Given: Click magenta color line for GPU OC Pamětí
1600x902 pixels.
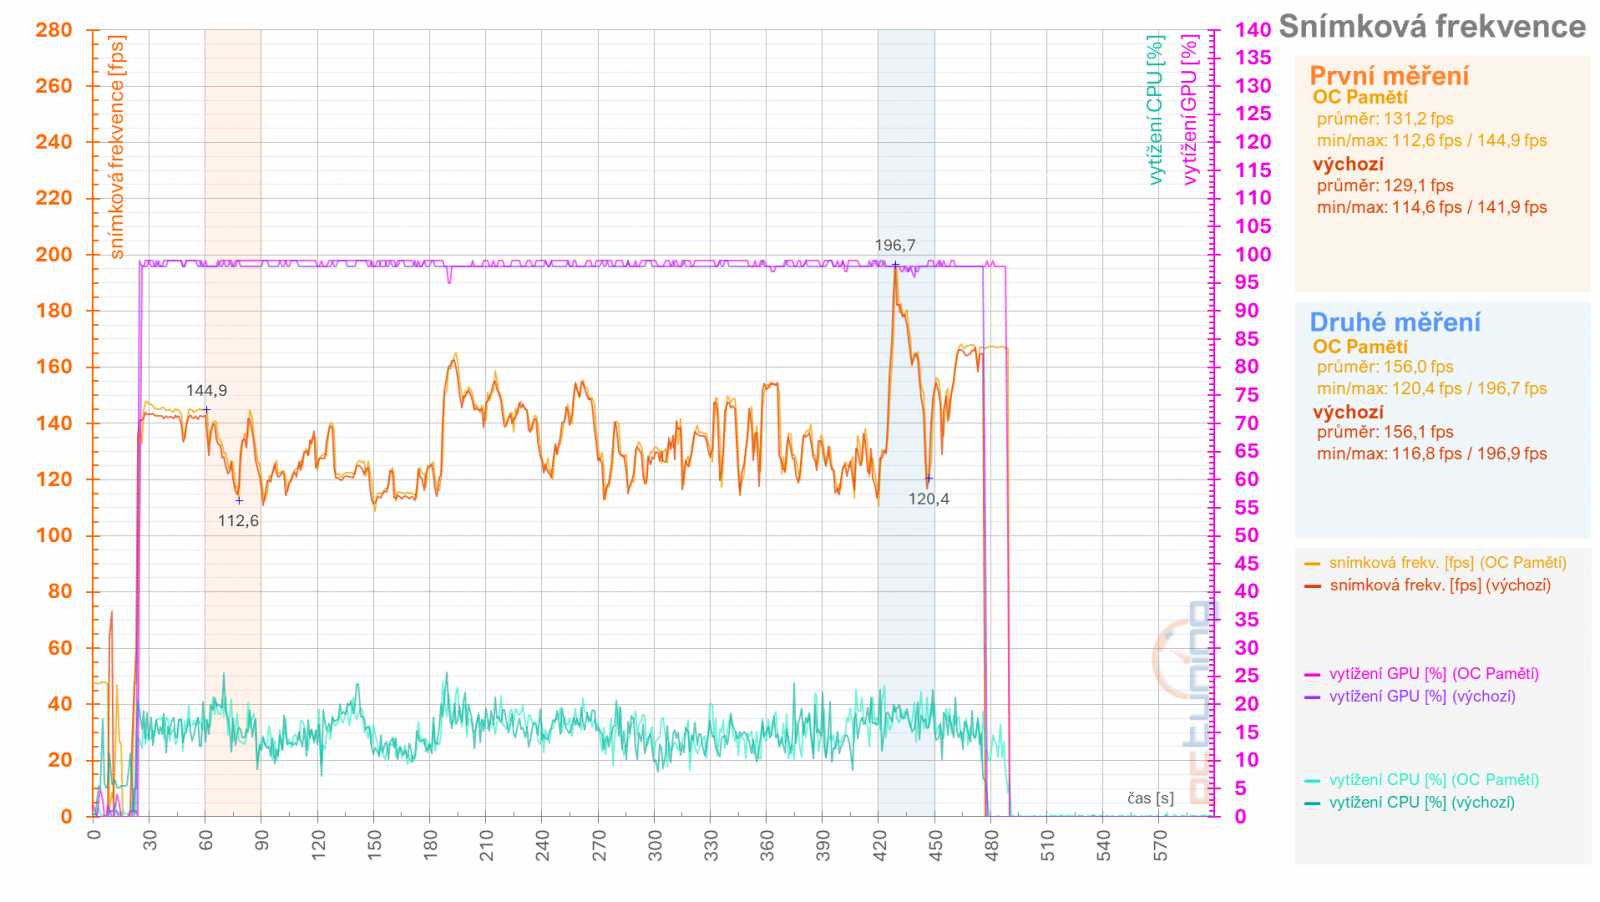Looking at the screenshot, I should point(1313,675).
